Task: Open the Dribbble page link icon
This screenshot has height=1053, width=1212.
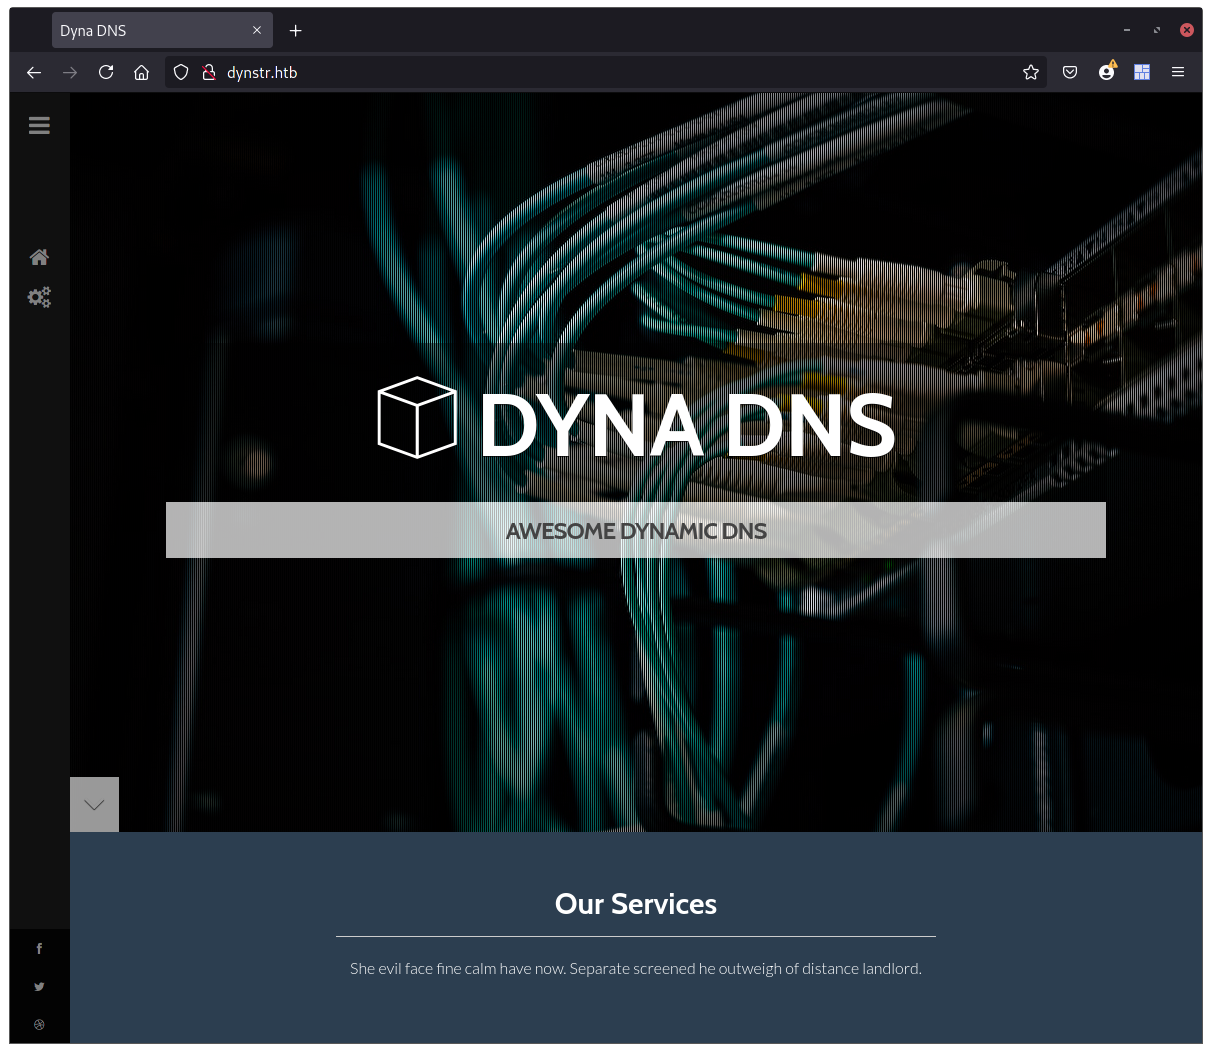Action: pyautogui.click(x=39, y=1024)
